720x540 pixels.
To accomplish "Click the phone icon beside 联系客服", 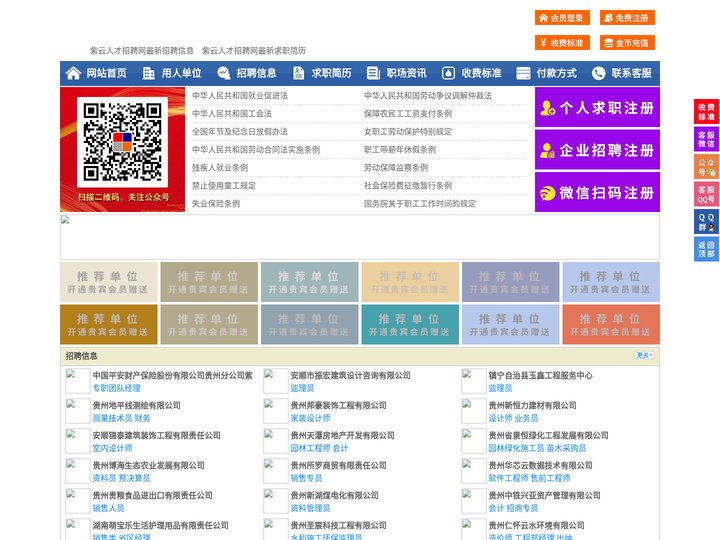I will tap(598, 73).
